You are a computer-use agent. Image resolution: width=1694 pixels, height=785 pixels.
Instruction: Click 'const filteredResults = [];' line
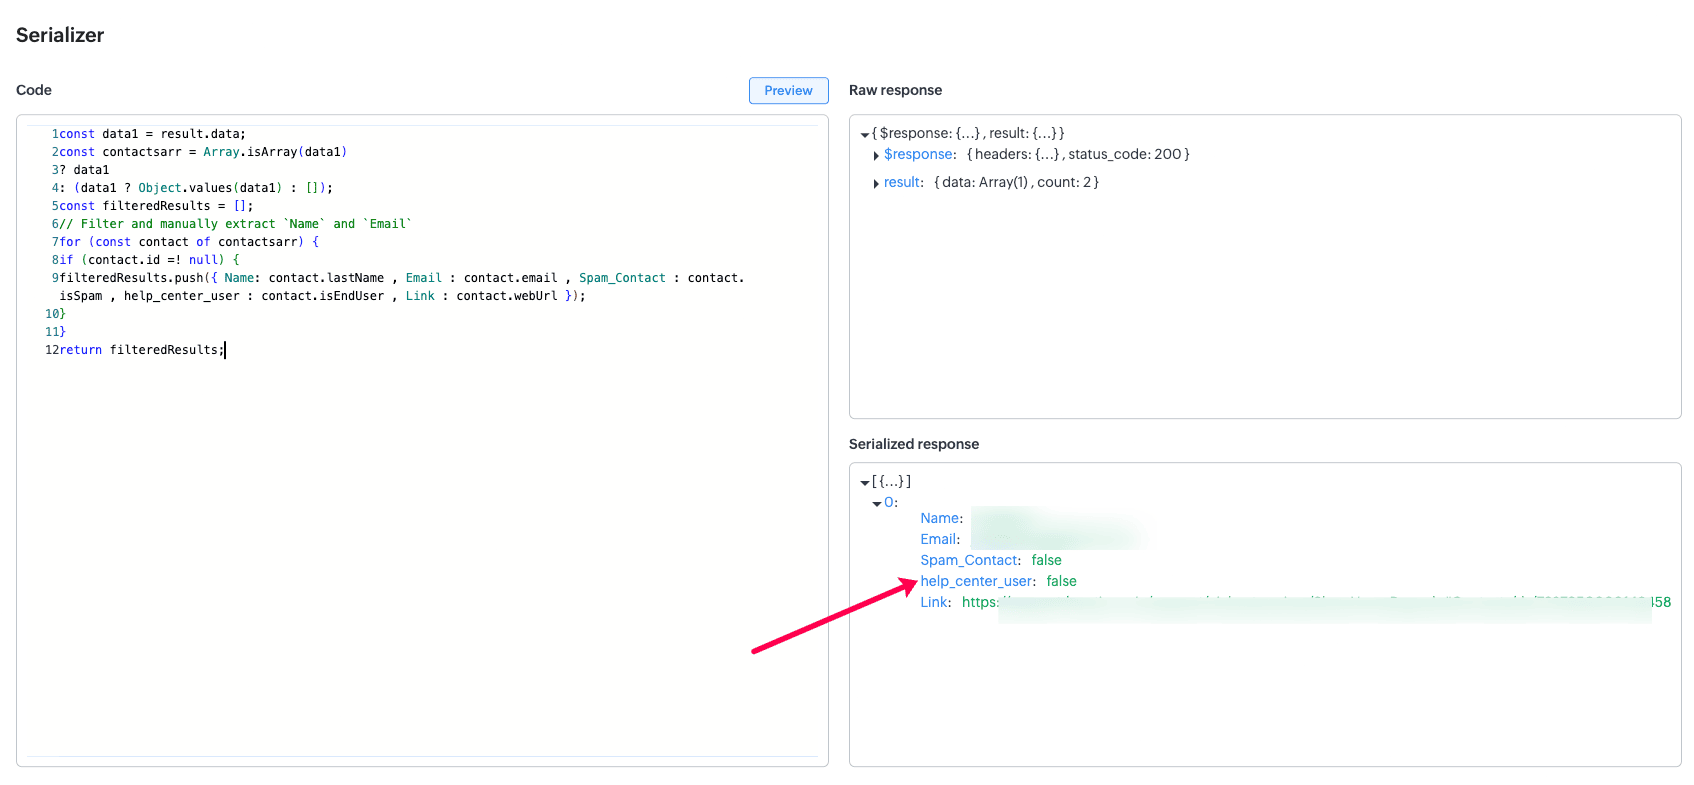(x=156, y=206)
